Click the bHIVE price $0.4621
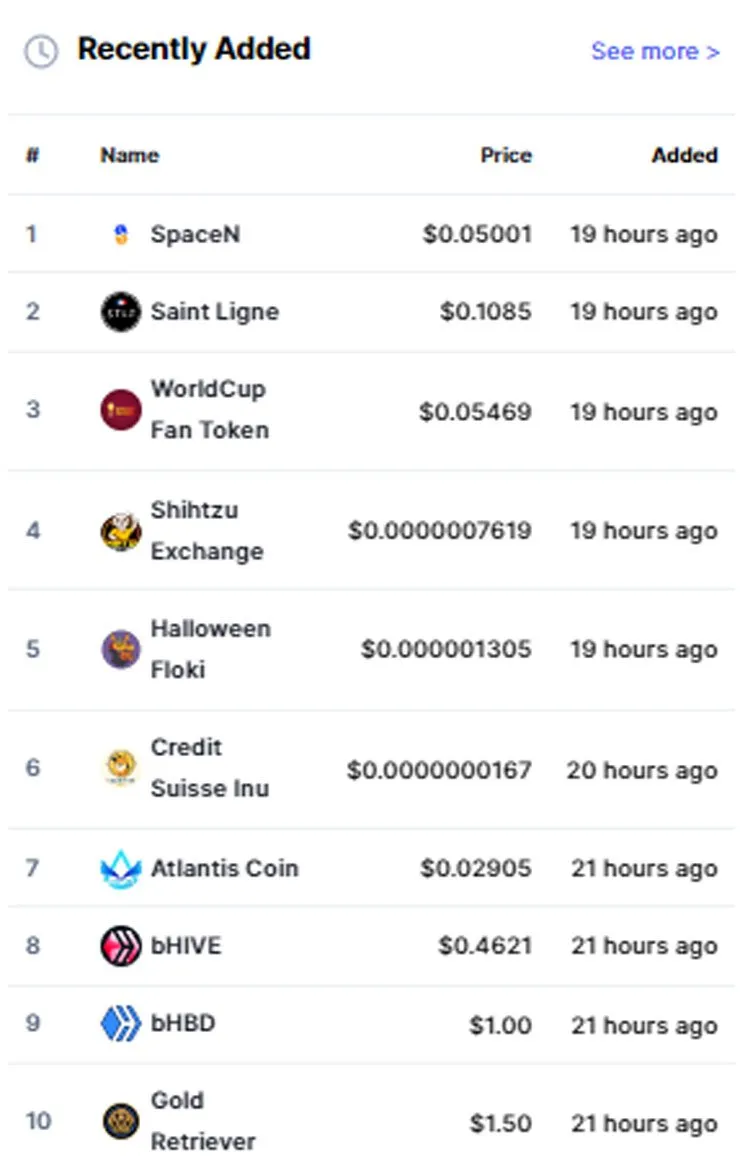This screenshot has height=1173, width=740. pyautogui.click(x=485, y=946)
